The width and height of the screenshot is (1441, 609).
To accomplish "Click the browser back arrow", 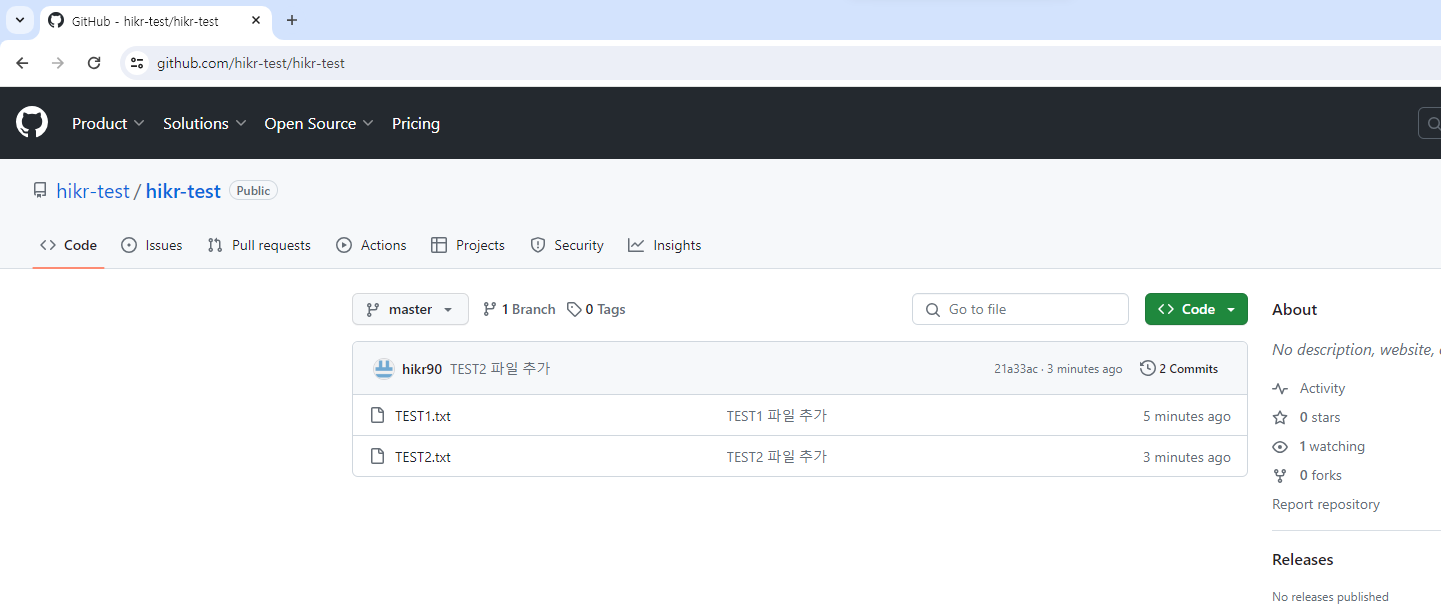I will (22, 63).
